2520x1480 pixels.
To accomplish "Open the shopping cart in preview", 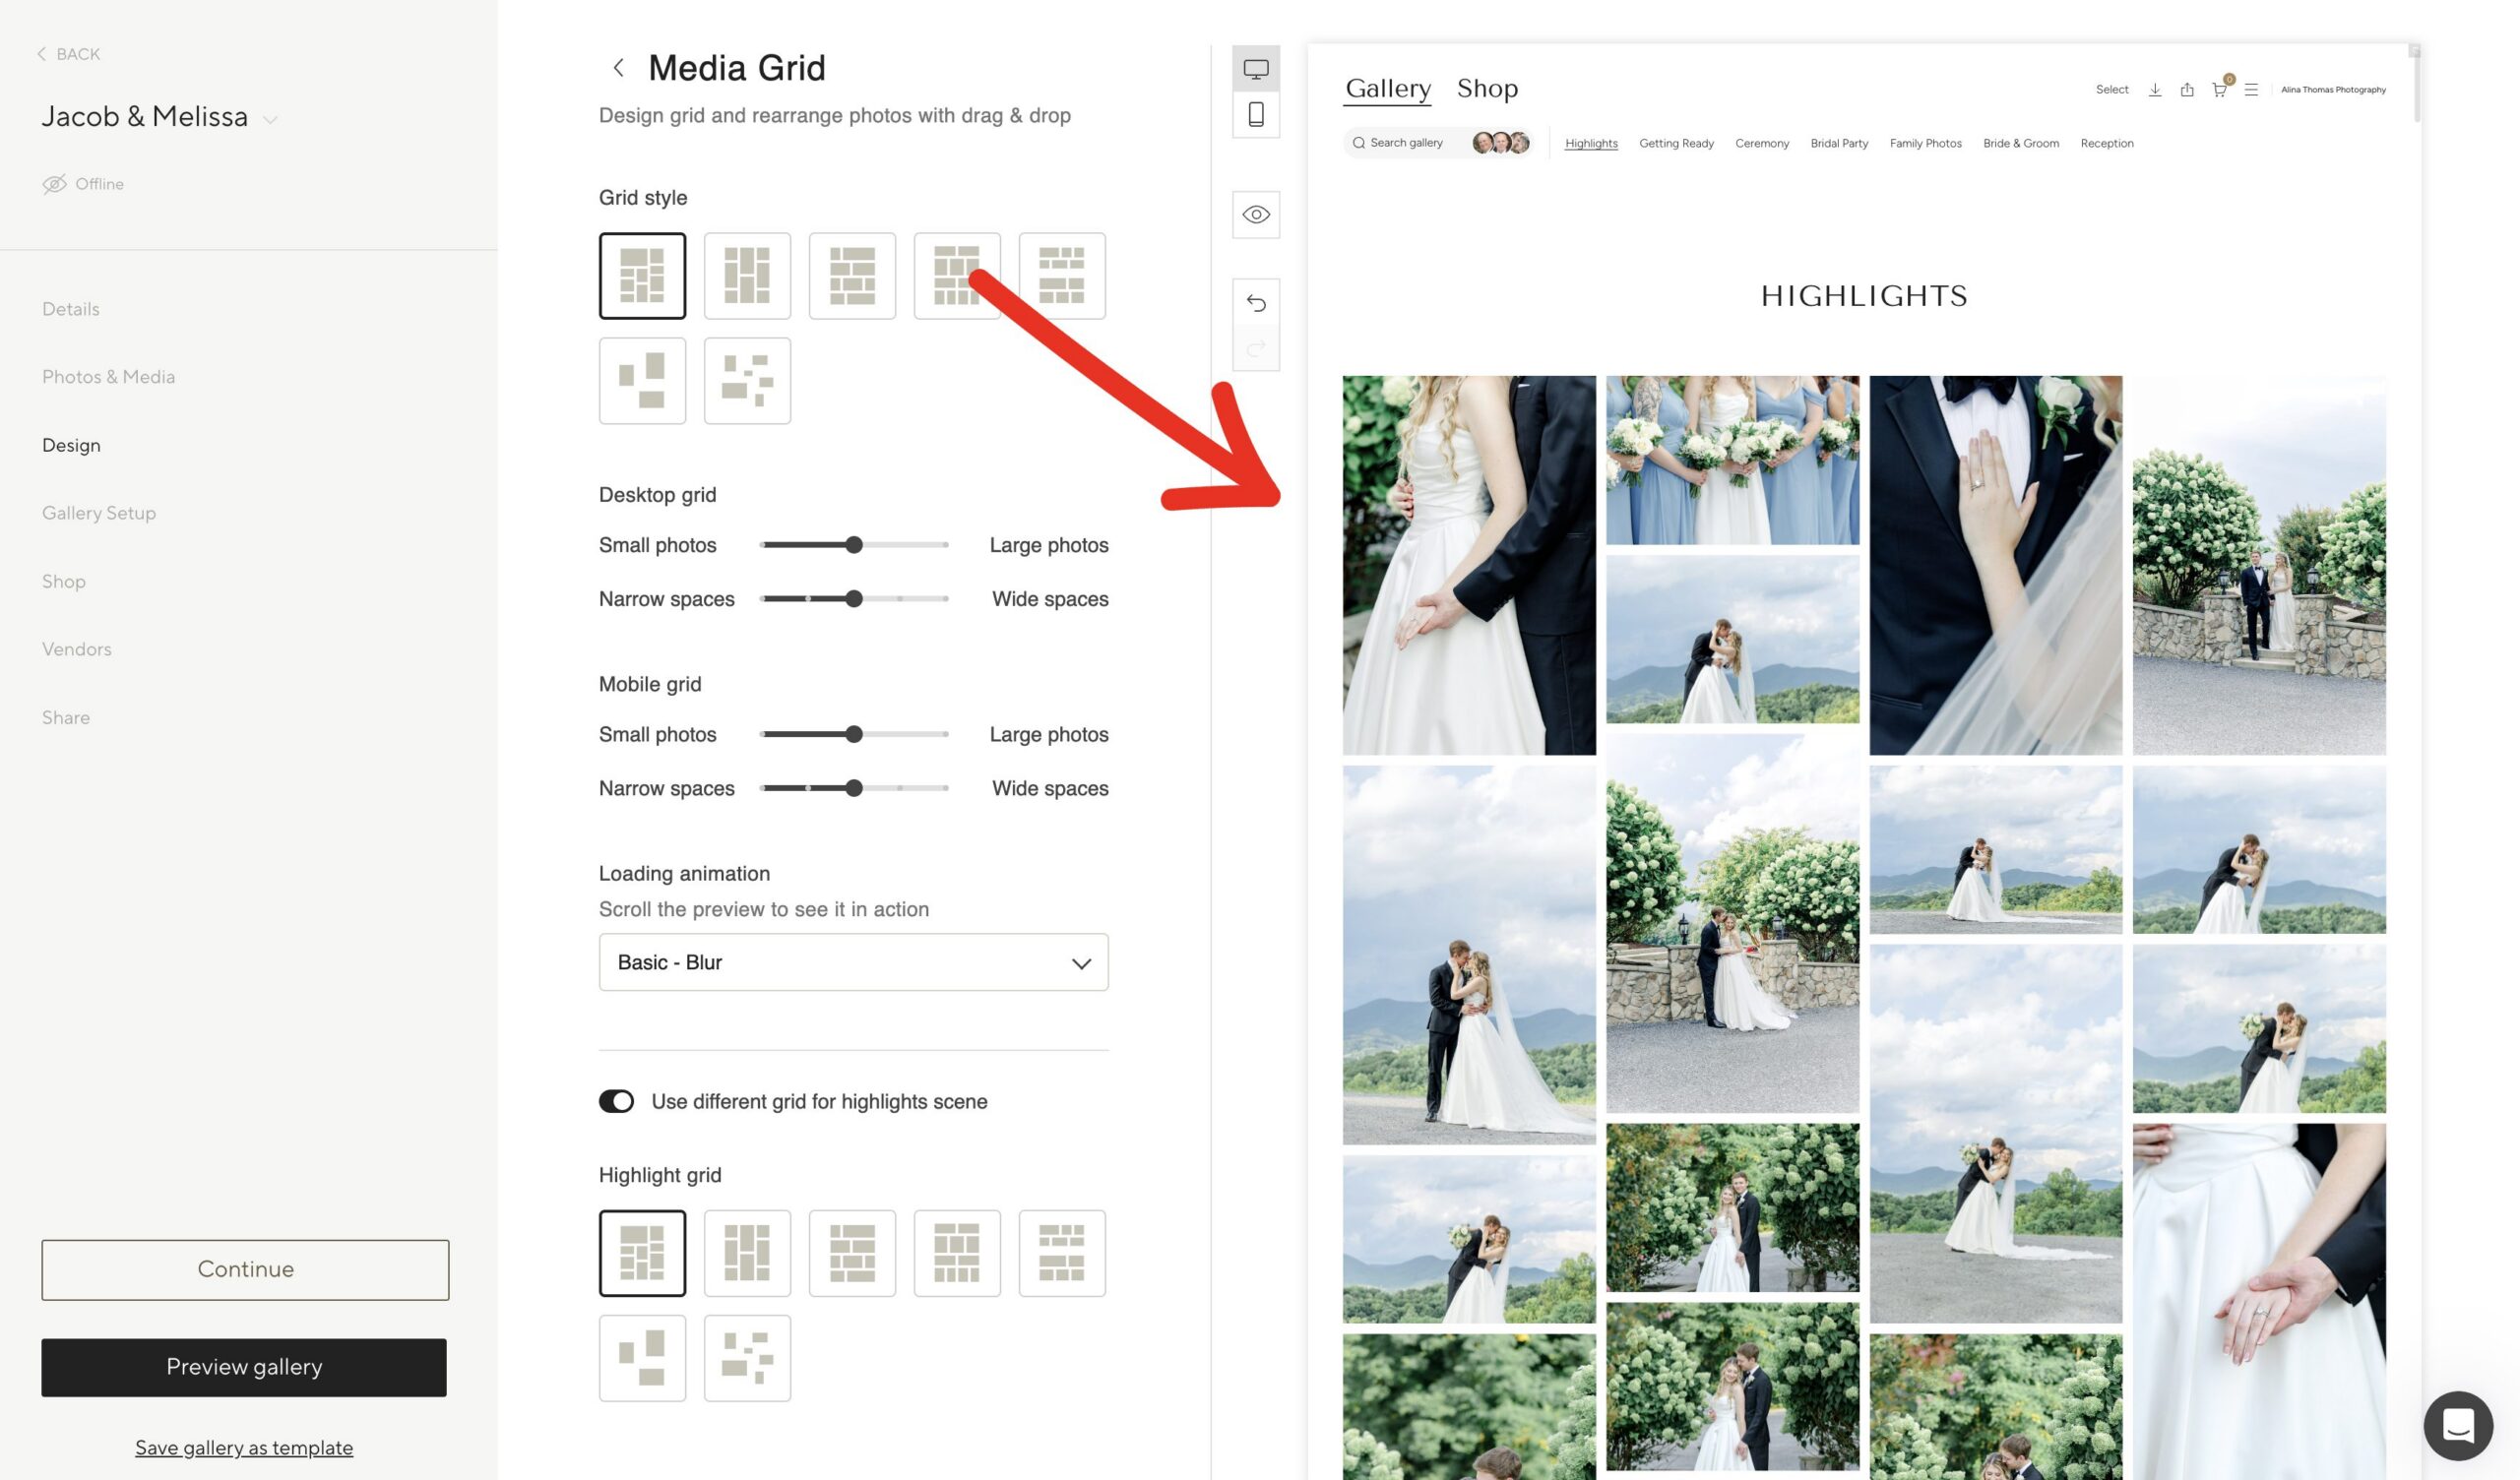I will click(x=2219, y=90).
